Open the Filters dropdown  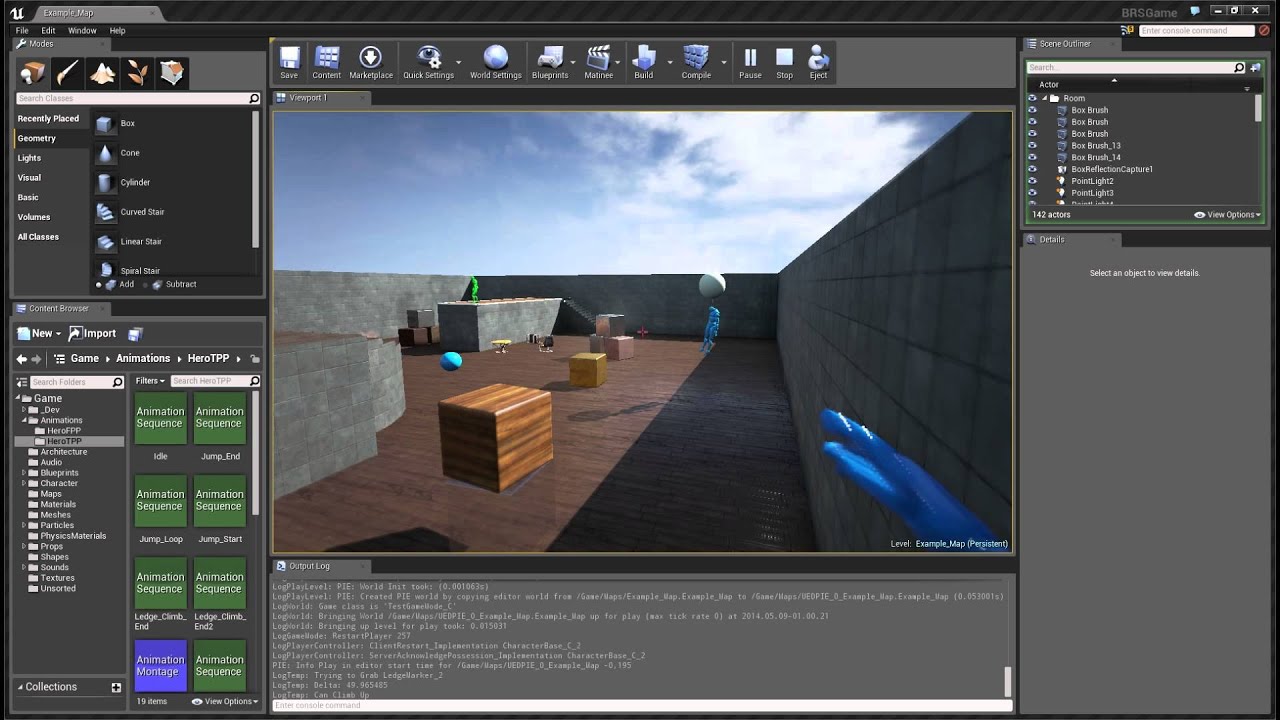tap(150, 381)
